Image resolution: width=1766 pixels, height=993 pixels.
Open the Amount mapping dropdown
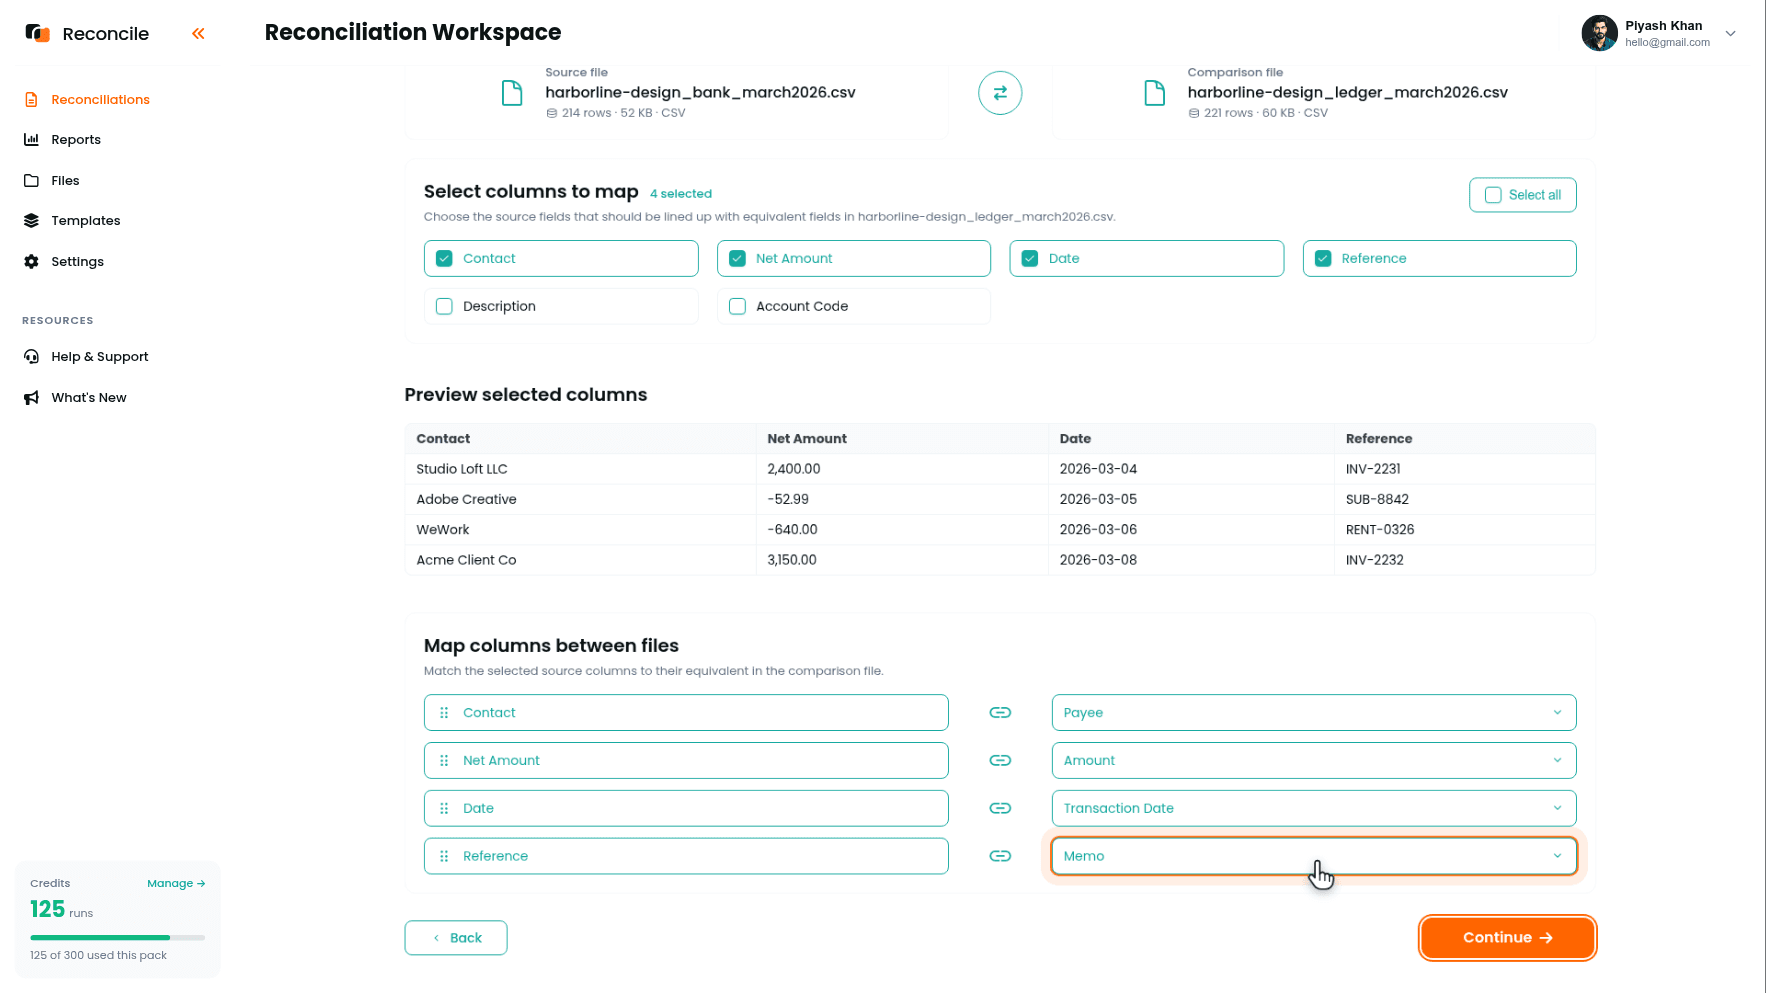(x=1314, y=760)
